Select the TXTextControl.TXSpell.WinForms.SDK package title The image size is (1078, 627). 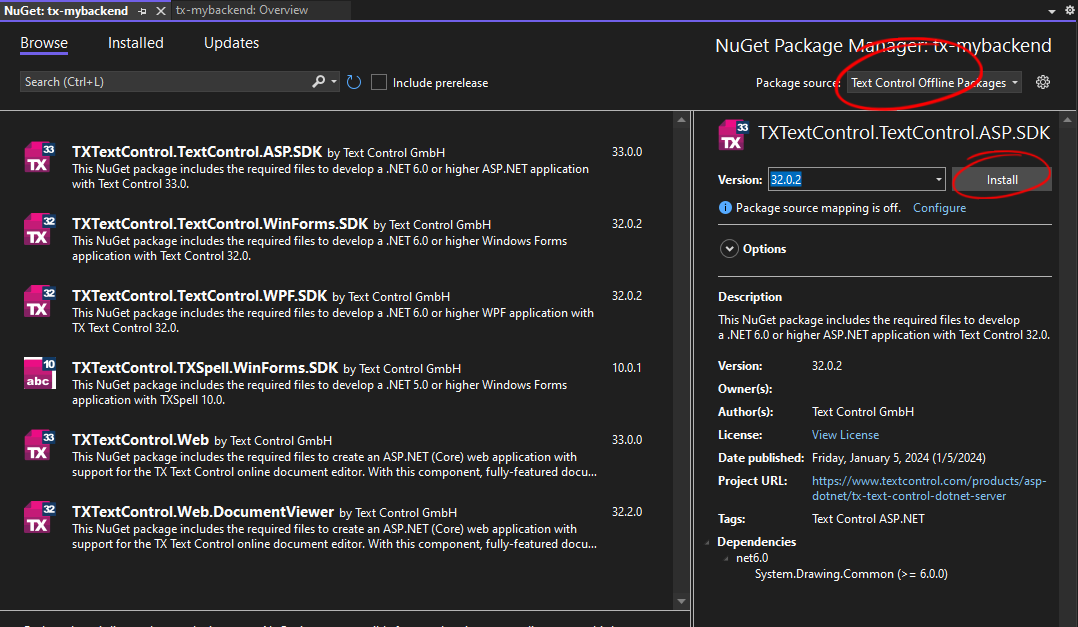[x=205, y=368]
